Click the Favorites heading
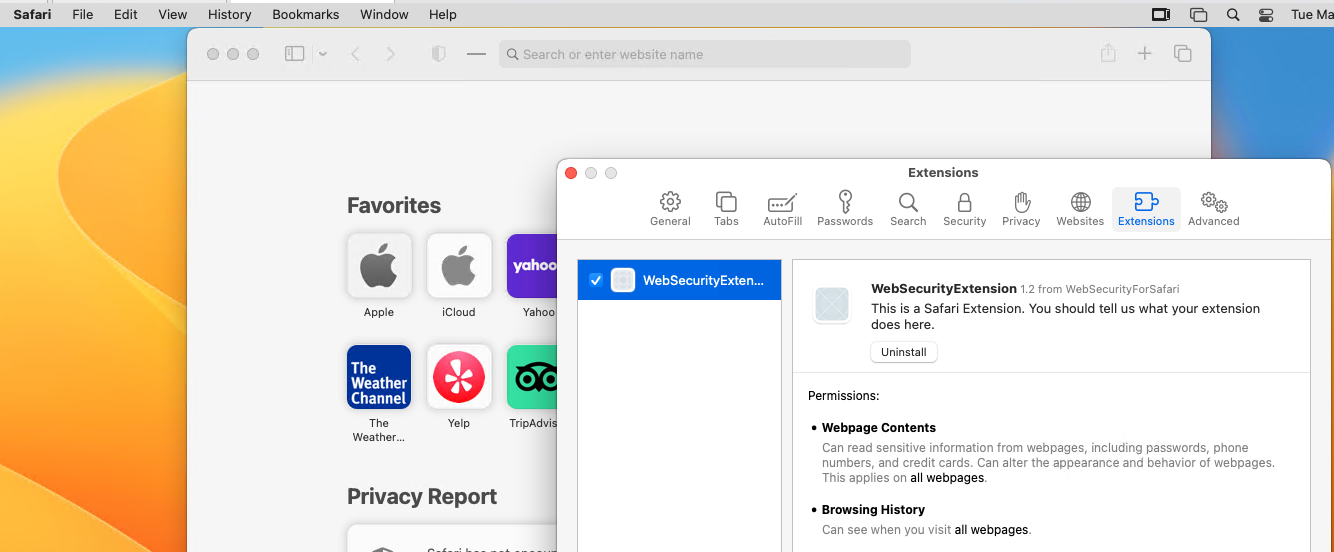The height and width of the screenshot is (552, 1334). tap(394, 205)
